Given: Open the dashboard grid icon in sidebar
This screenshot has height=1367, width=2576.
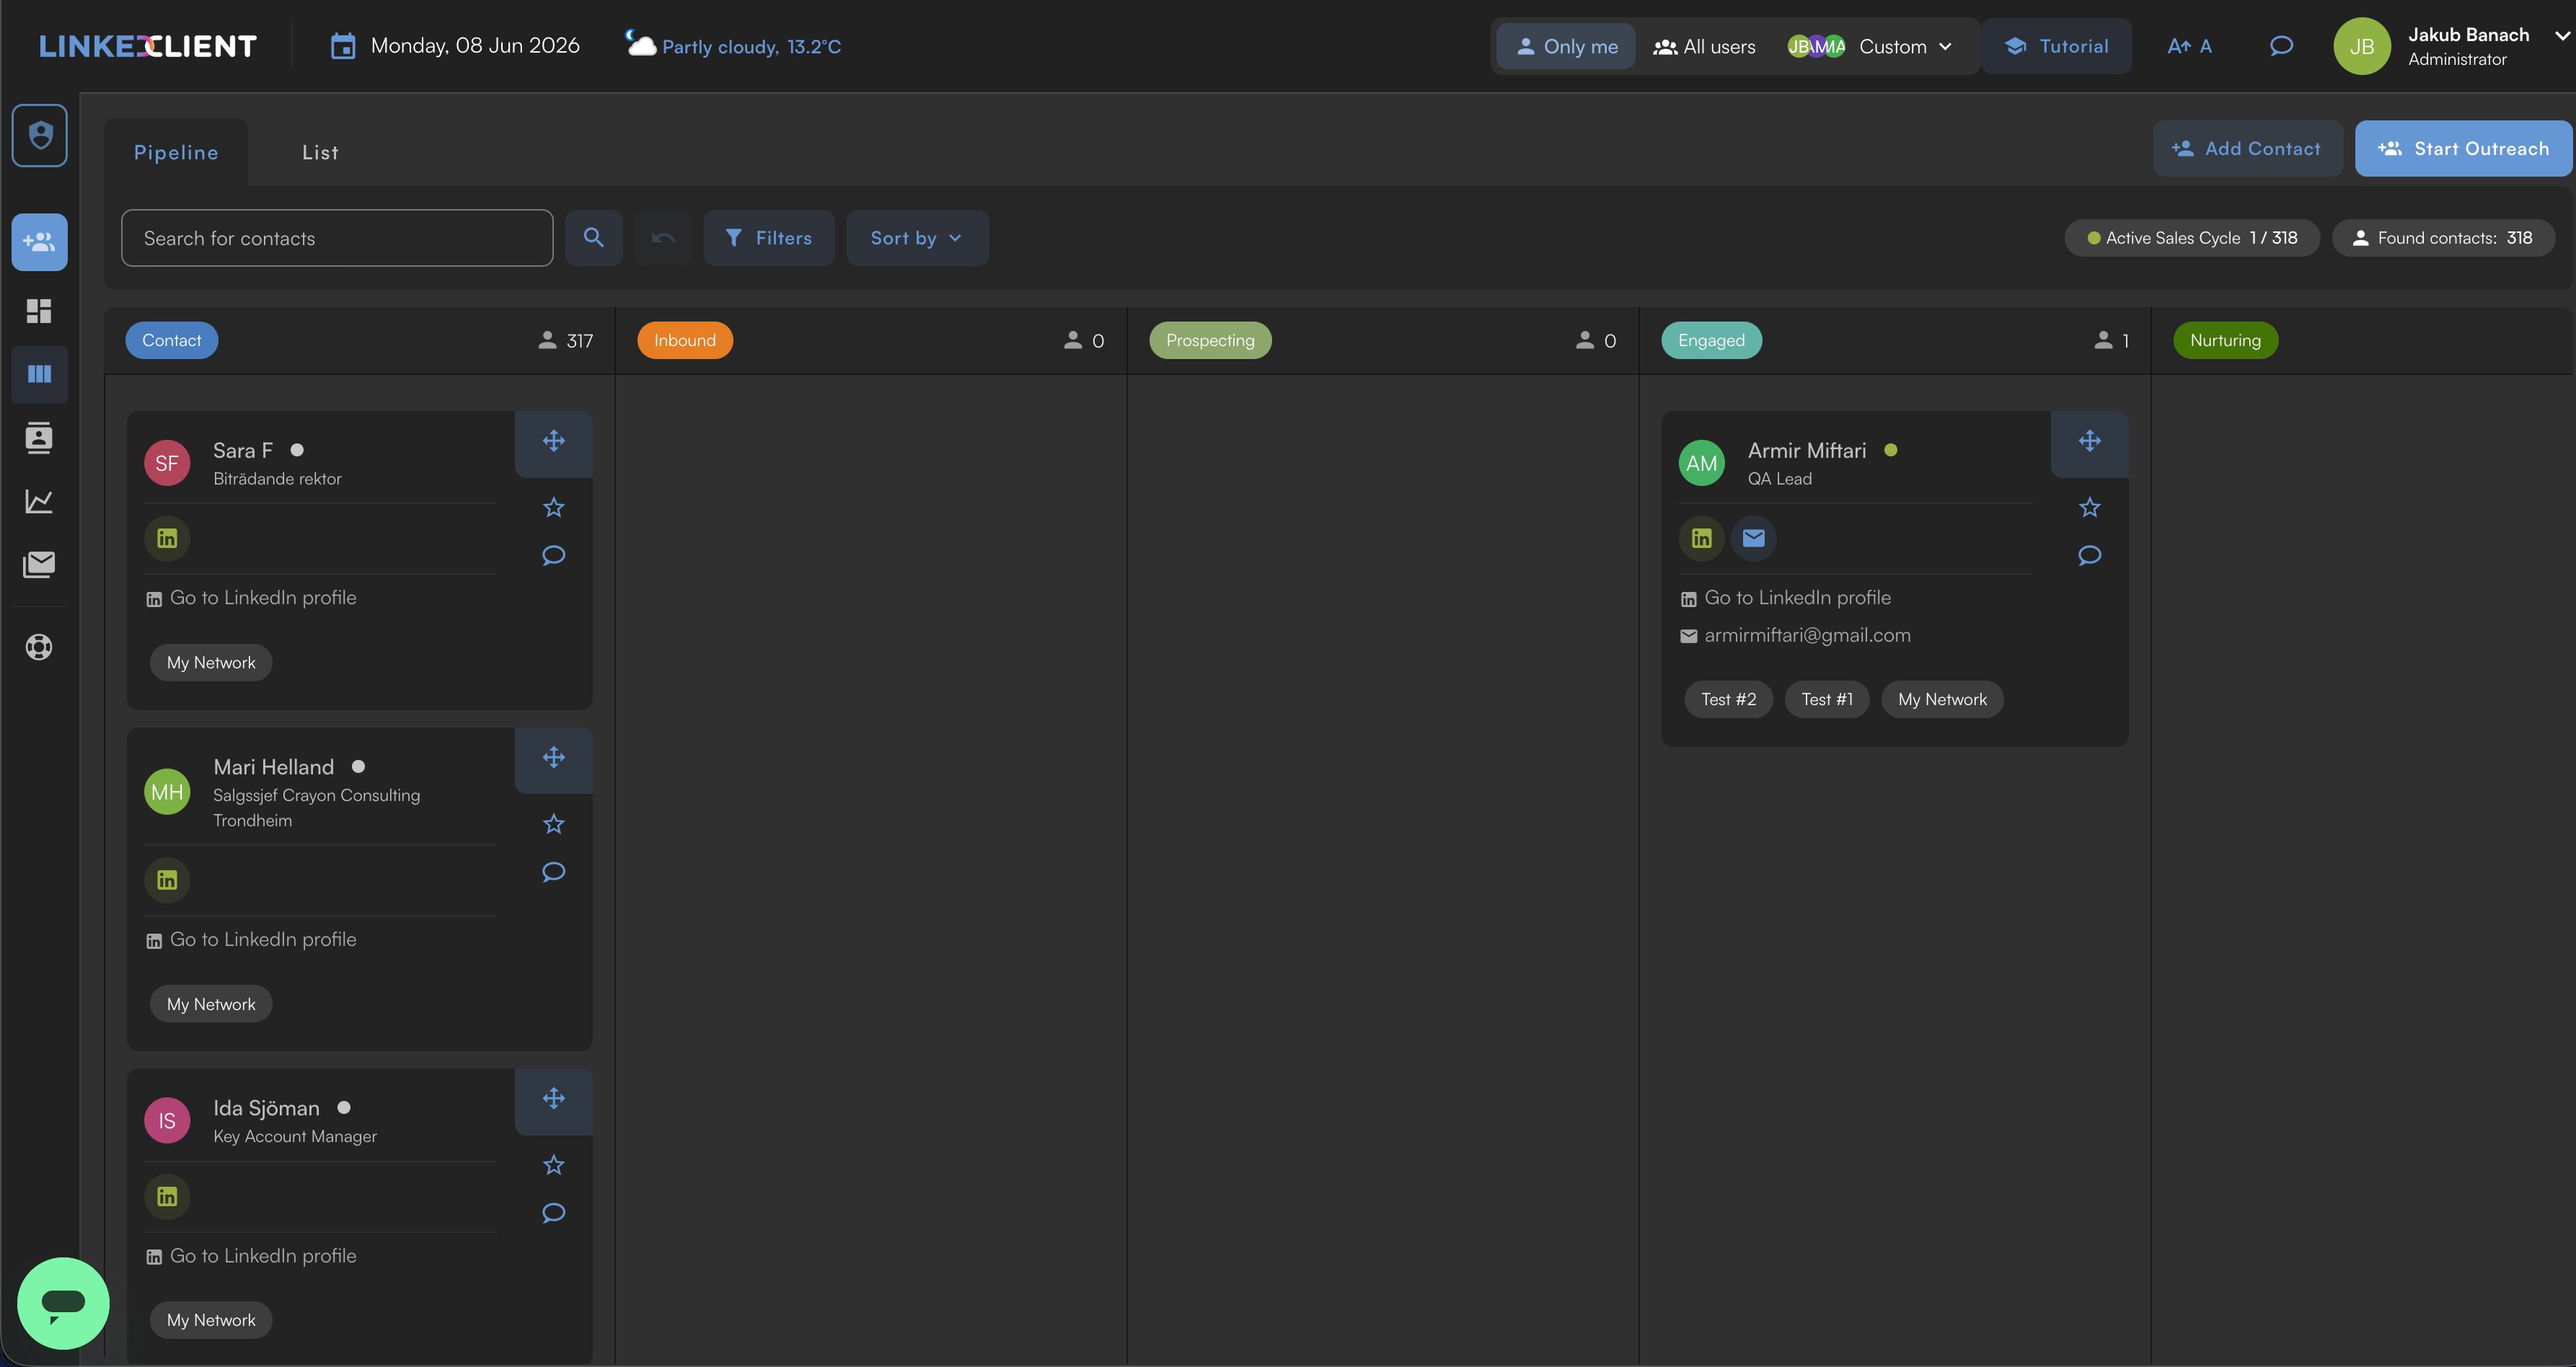Looking at the screenshot, I should coord(39,311).
